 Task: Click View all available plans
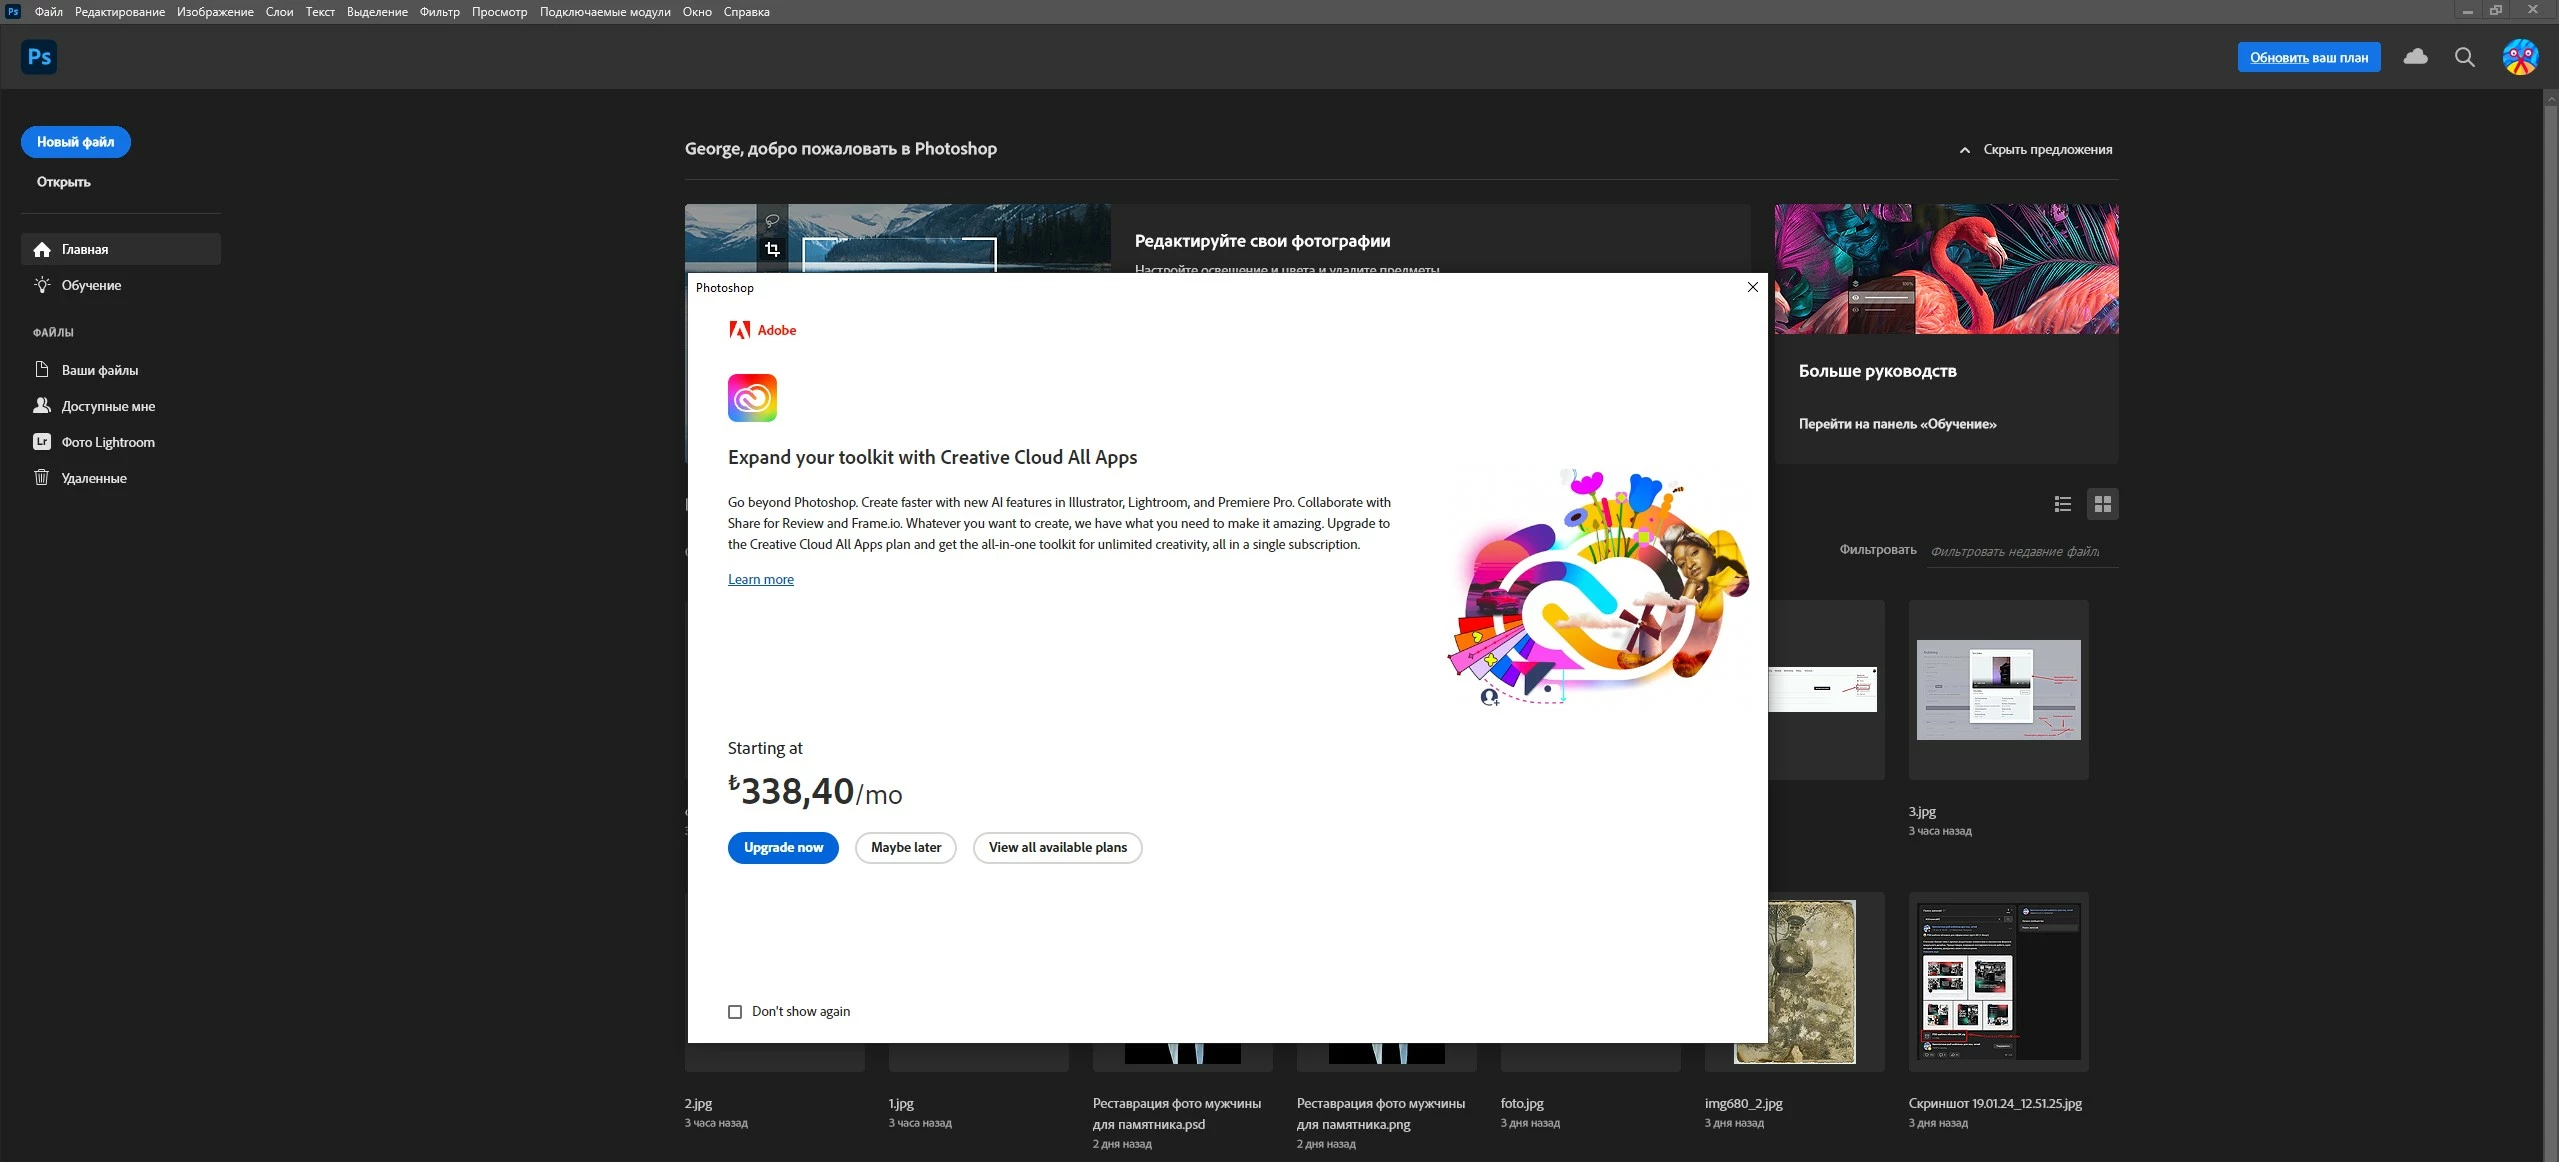pos(1057,847)
